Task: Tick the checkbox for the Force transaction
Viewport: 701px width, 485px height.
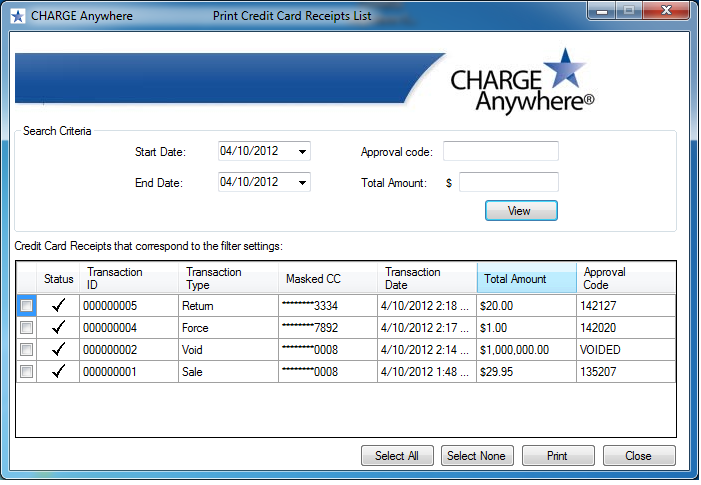Action: tap(27, 327)
